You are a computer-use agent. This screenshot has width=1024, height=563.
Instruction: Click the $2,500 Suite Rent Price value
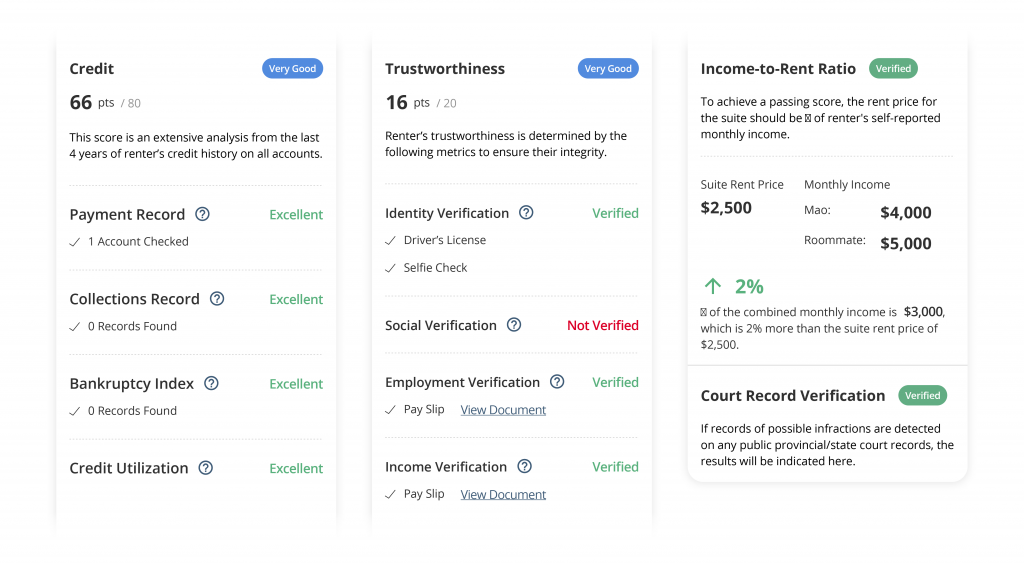click(726, 208)
